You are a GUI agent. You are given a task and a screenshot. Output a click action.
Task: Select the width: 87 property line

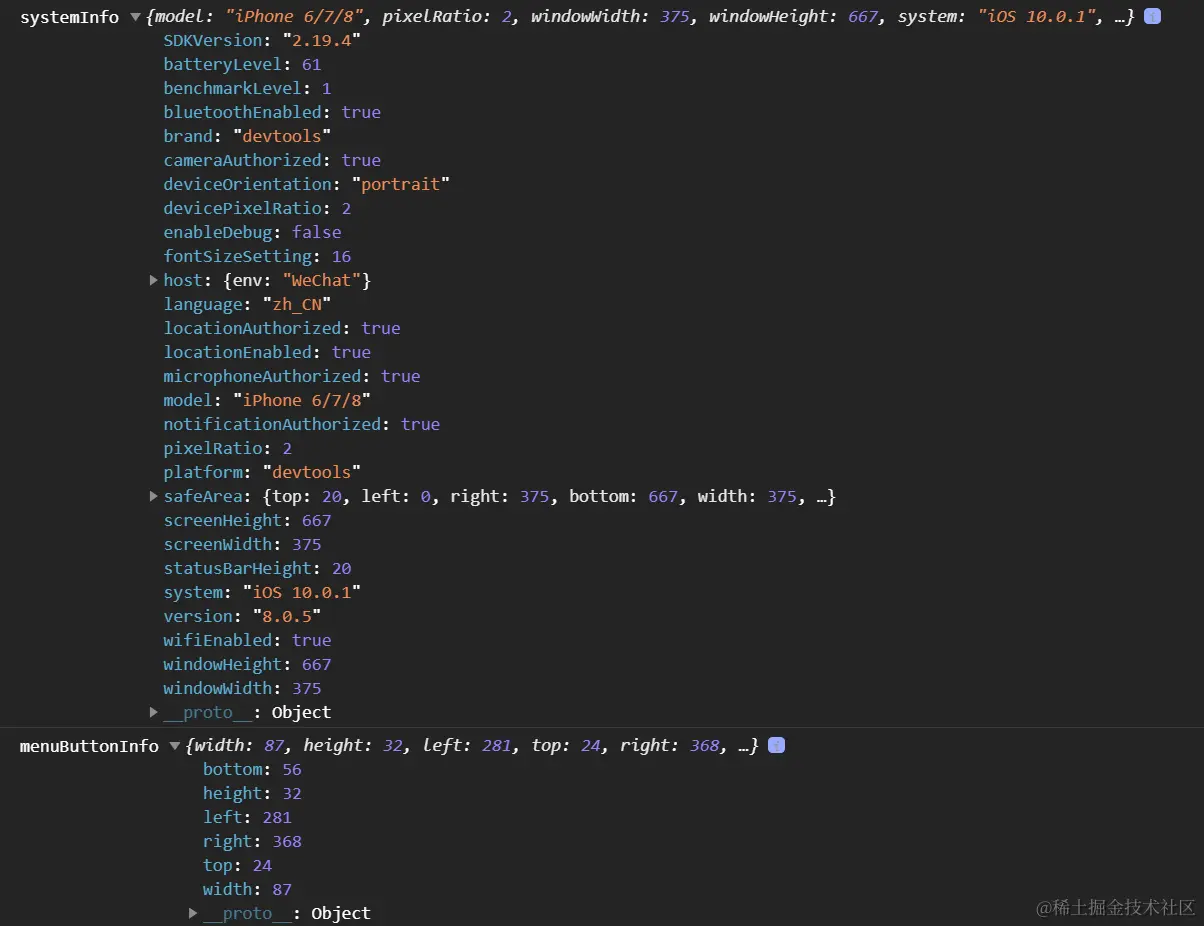coord(247,889)
